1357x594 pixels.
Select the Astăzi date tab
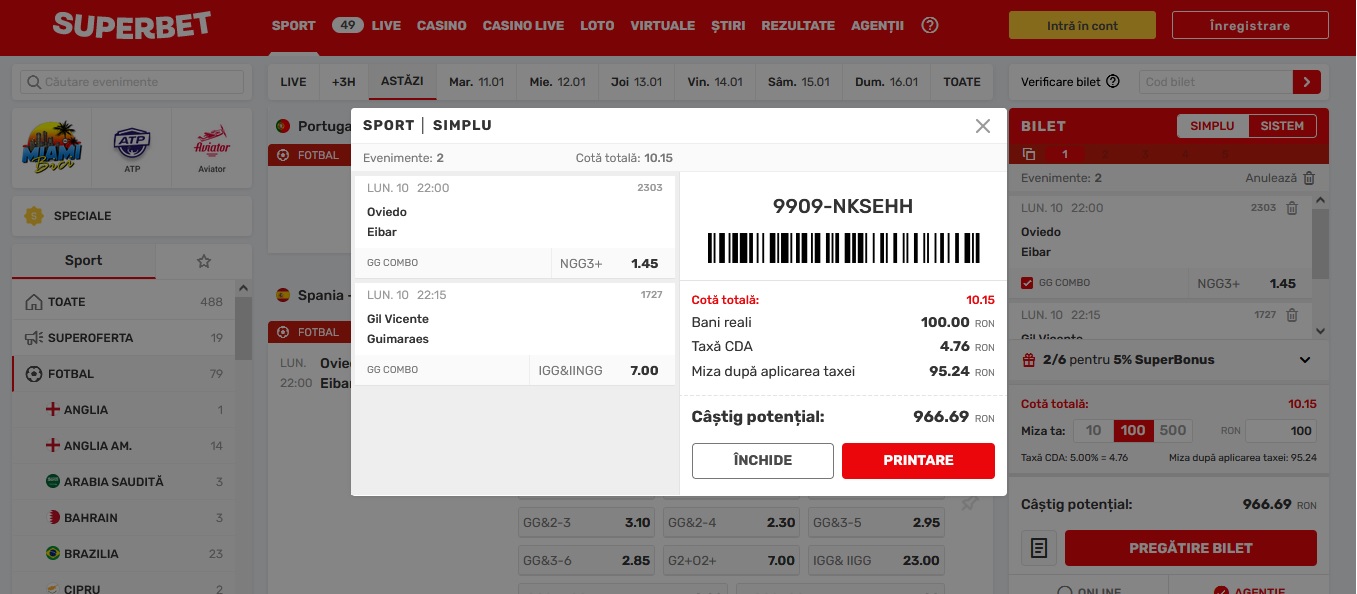coord(402,82)
